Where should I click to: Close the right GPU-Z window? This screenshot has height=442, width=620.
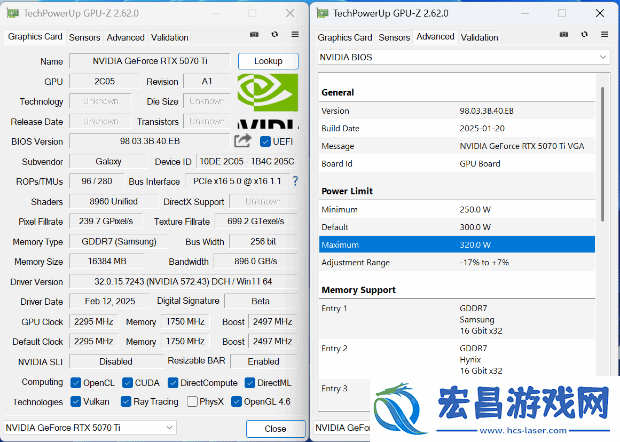coord(599,13)
